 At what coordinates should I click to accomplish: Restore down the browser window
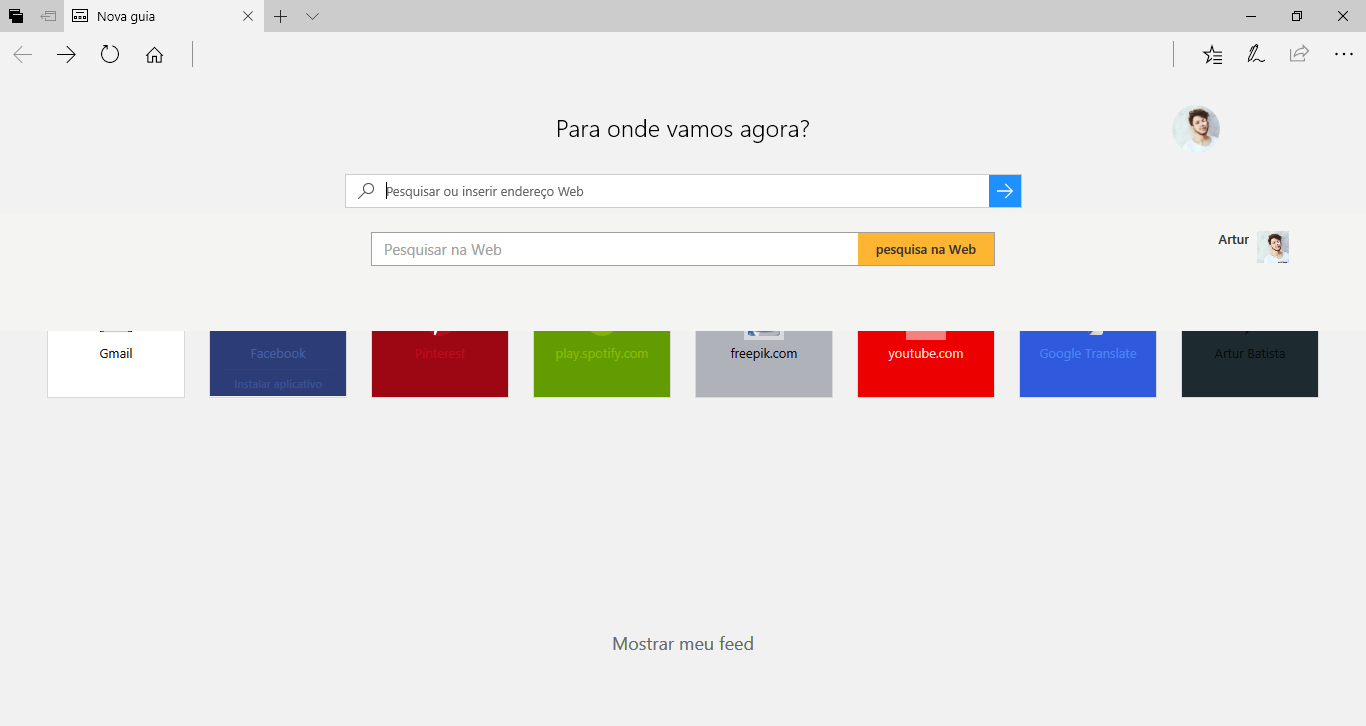[1297, 16]
